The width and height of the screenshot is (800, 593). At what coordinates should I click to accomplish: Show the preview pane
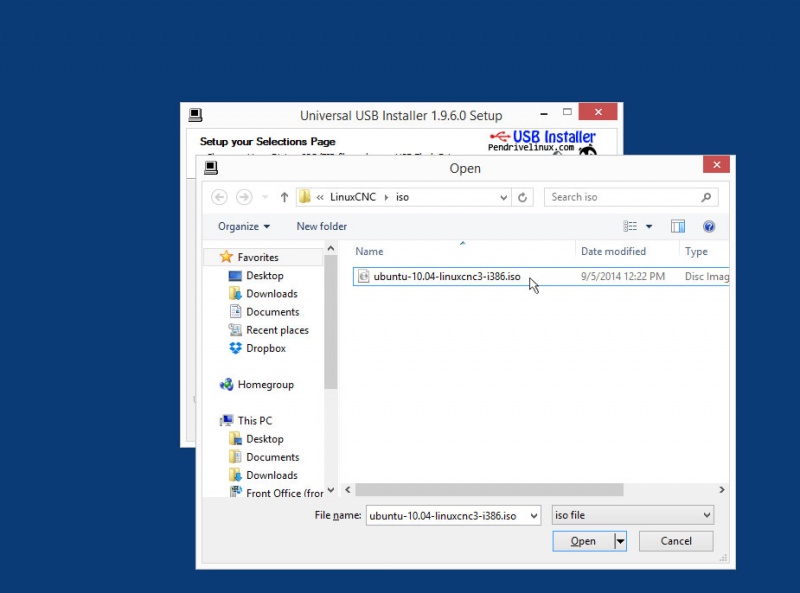678,226
